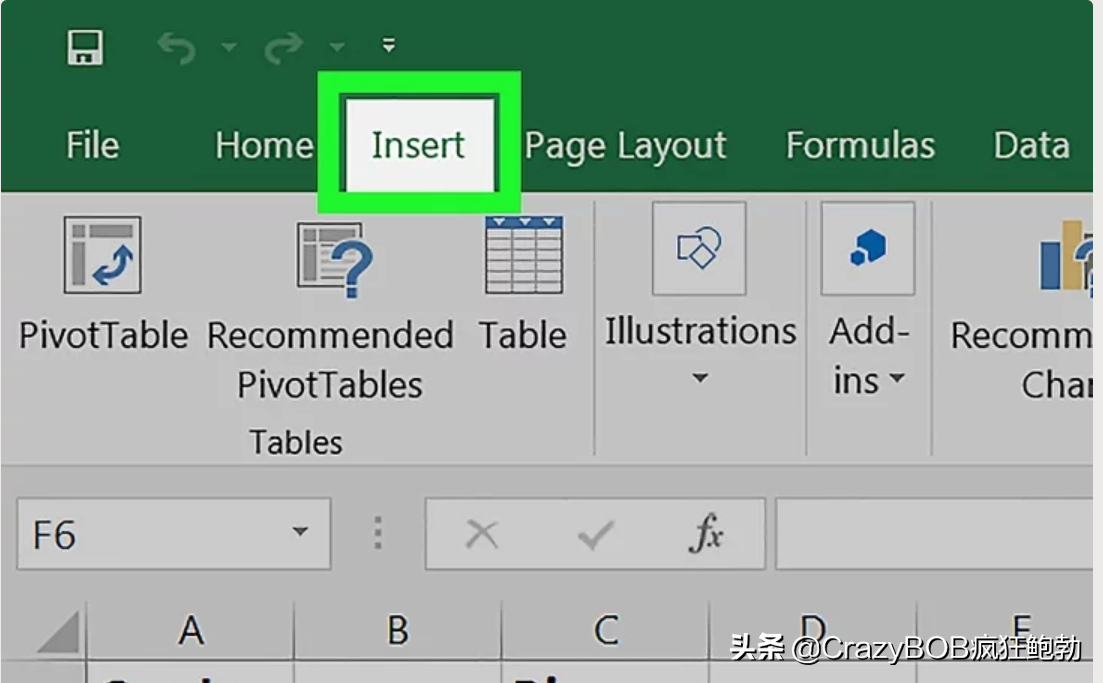Click the Recommended PivotTables icon
This screenshot has width=1103, height=683.
click(335, 259)
